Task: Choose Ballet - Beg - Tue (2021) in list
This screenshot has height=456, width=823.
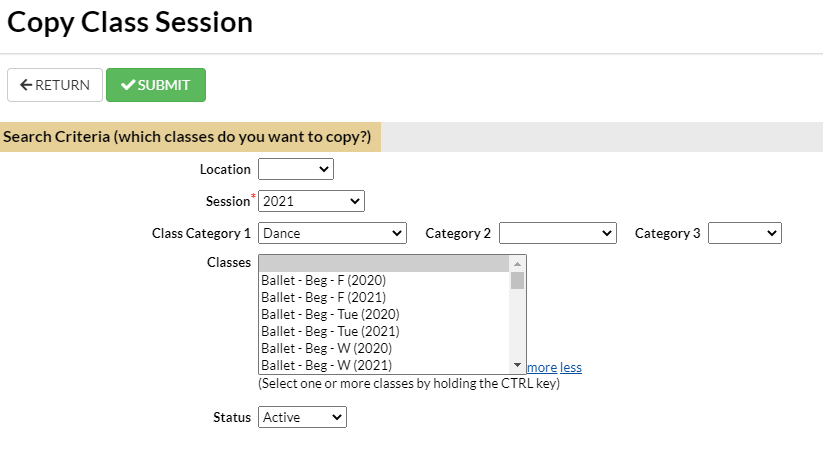Action: click(330, 331)
